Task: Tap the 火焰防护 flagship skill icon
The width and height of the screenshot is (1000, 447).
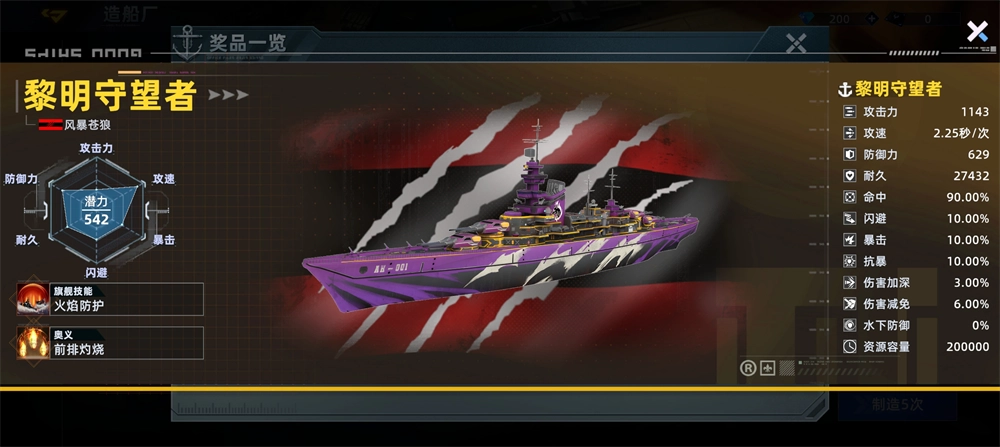Action: (33, 299)
